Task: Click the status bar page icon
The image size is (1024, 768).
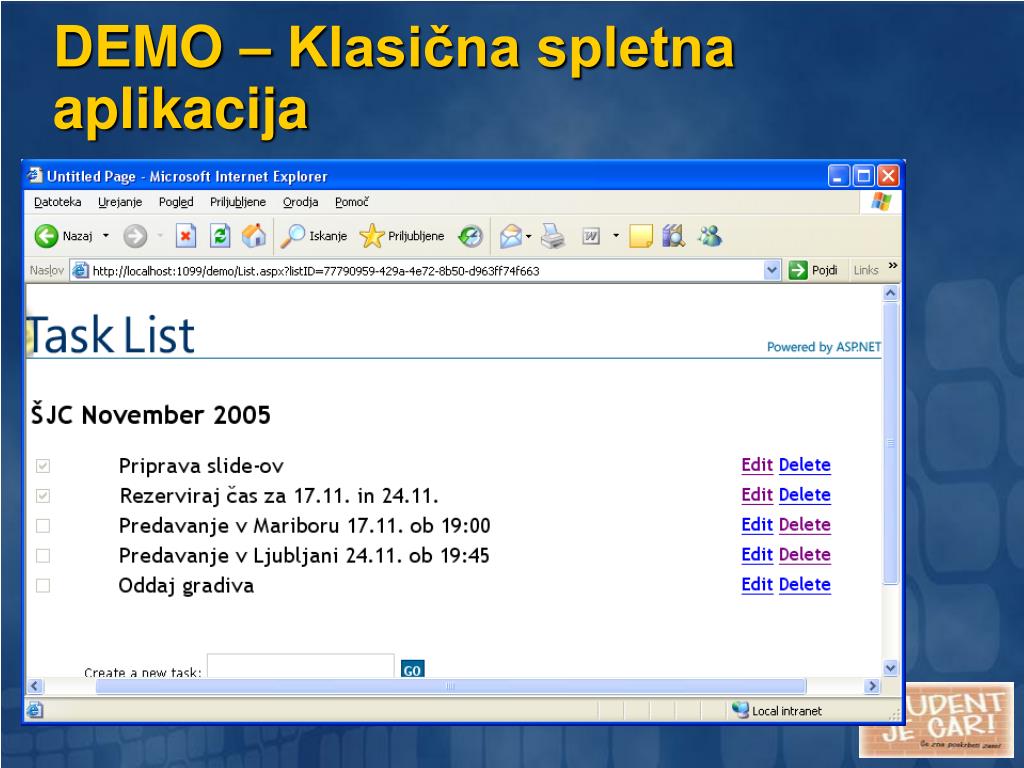Action: click(35, 710)
